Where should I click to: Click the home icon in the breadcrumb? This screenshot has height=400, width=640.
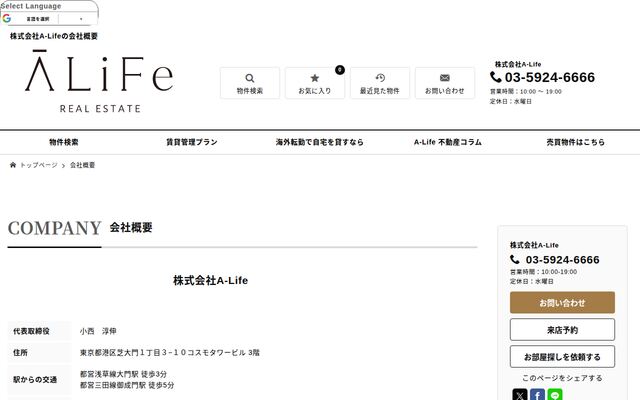(x=13, y=165)
